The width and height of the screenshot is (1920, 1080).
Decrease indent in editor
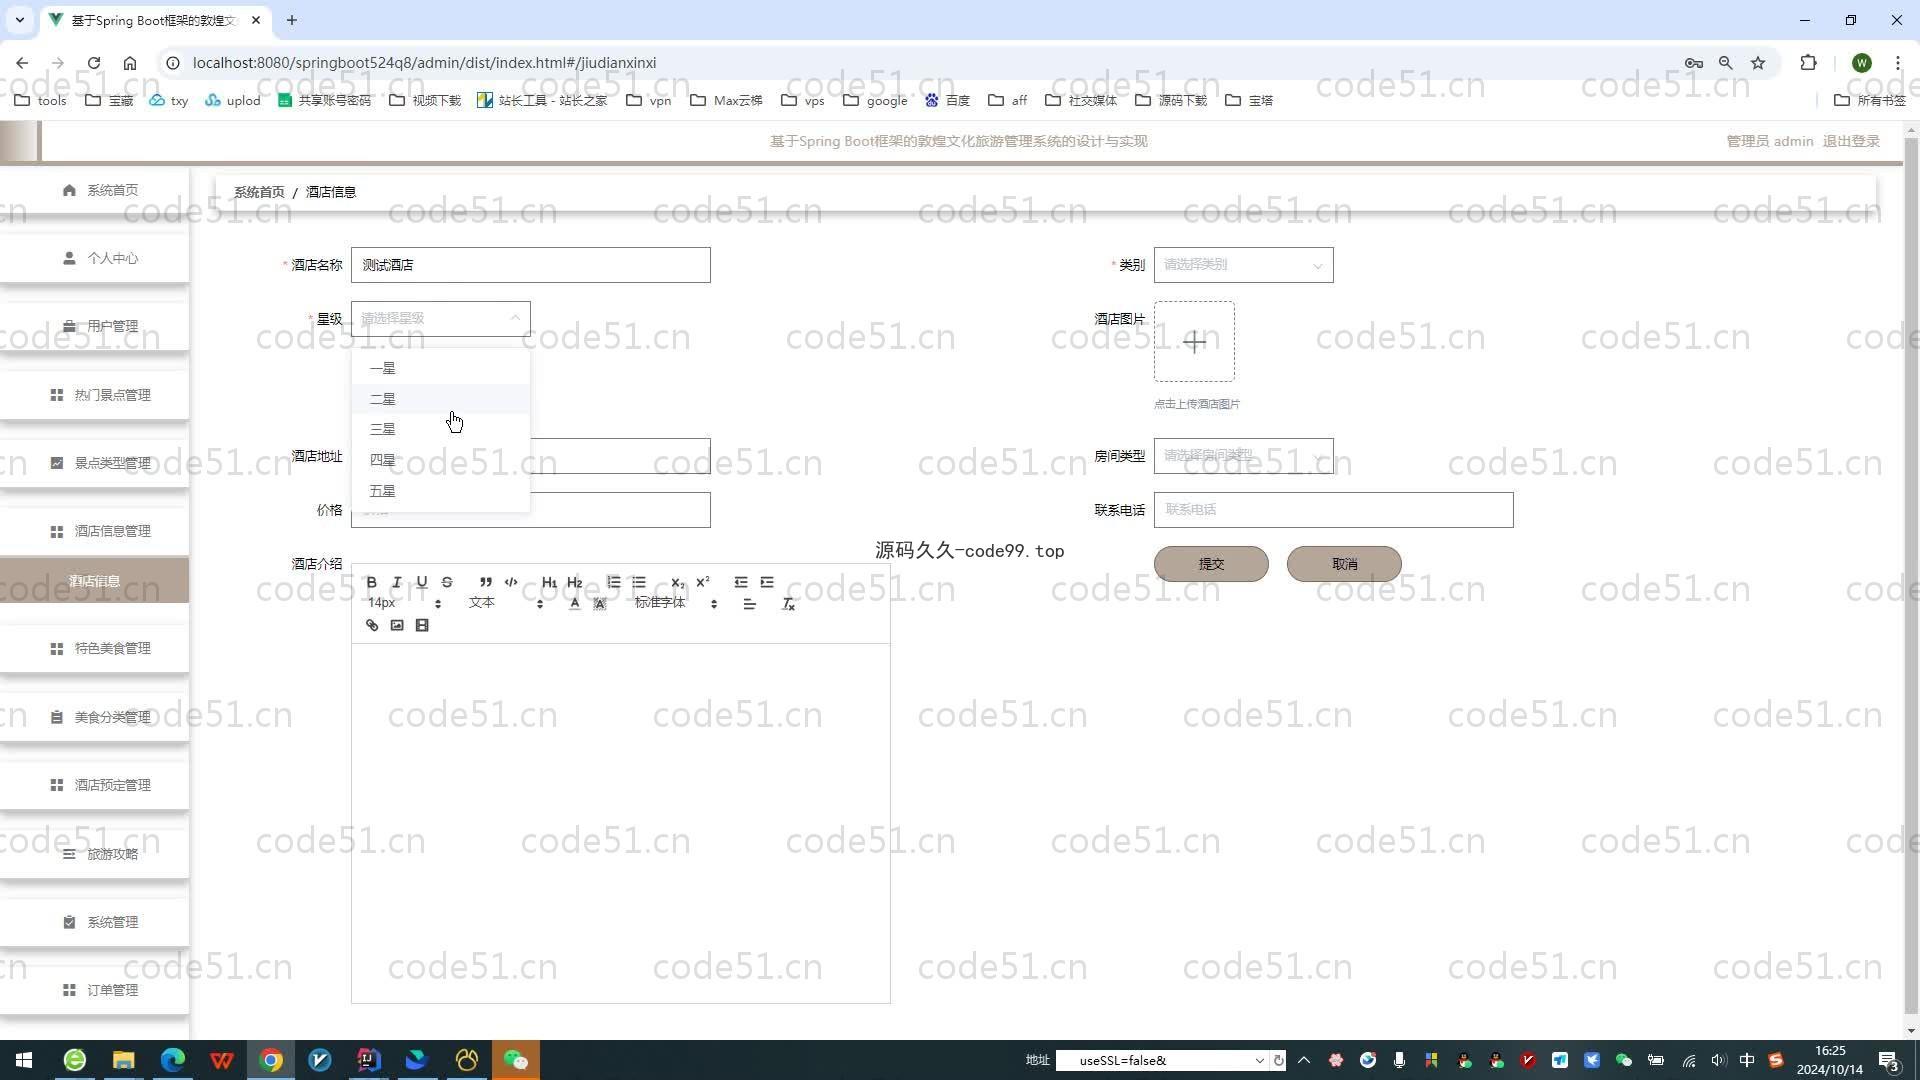tap(741, 582)
